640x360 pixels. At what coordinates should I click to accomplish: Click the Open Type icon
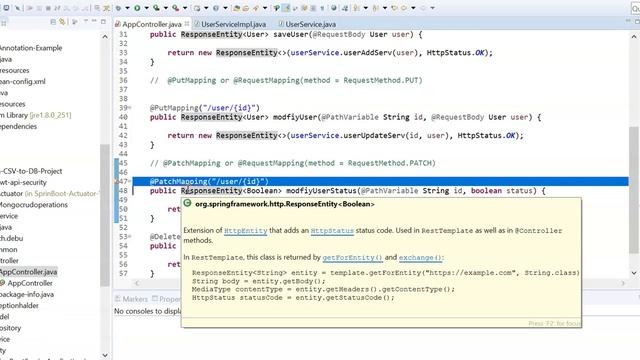click(236, 8)
